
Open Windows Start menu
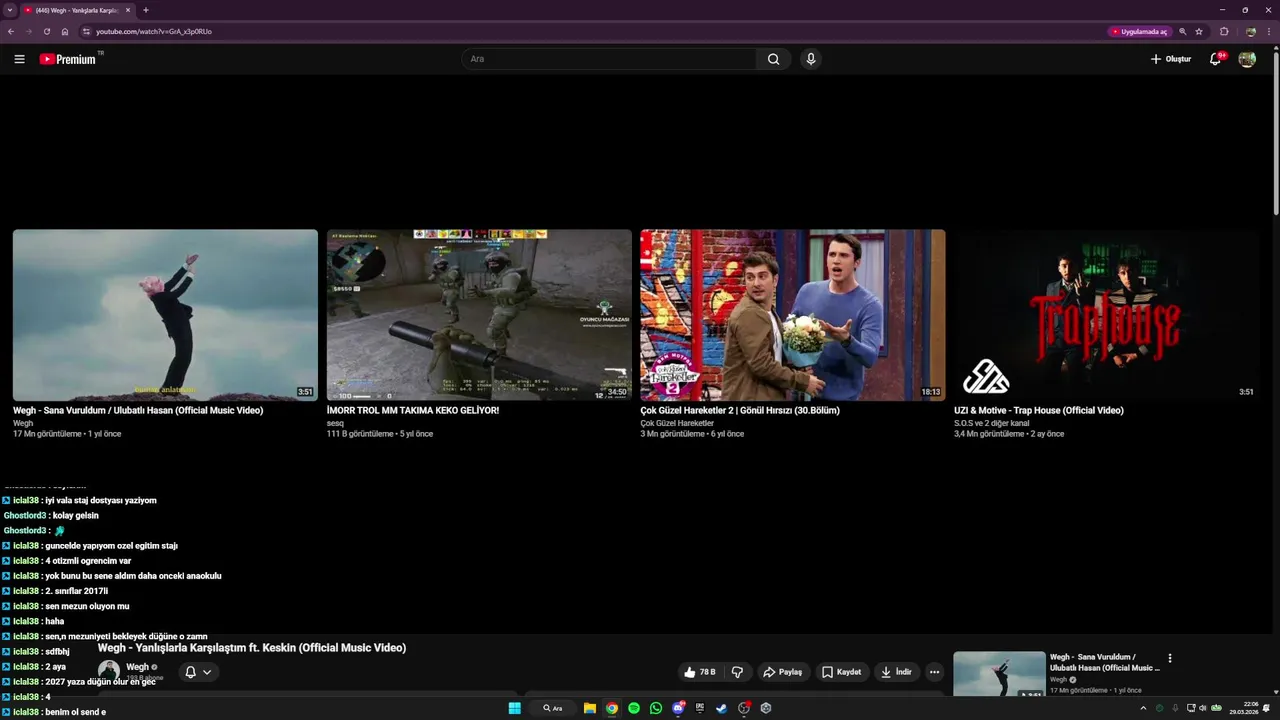coord(514,708)
